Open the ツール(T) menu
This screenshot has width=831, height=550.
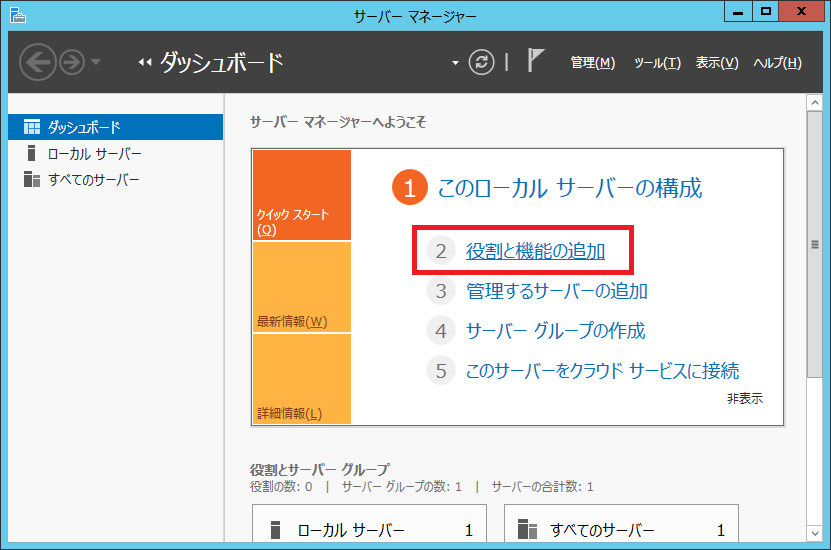(657, 63)
